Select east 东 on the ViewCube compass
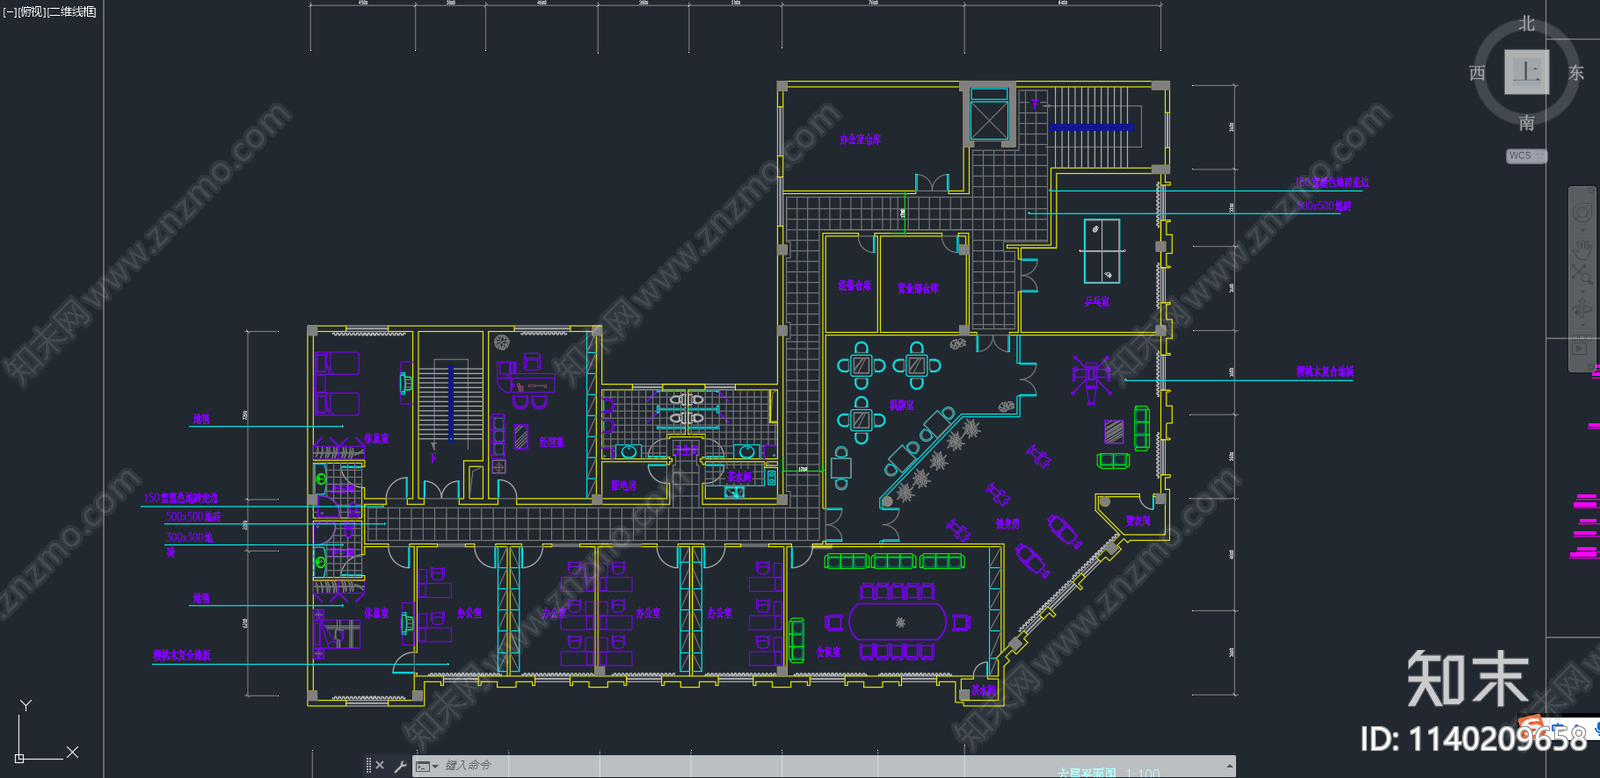 pyautogui.click(x=1577, y=72)
